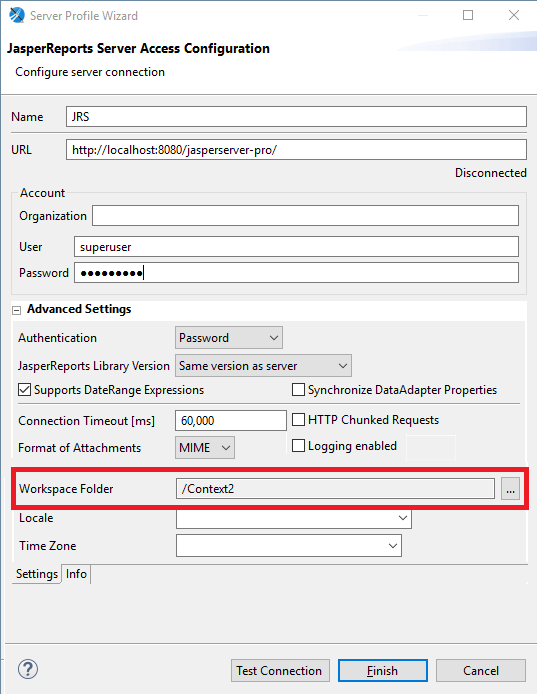Screen dimensions: 537x694
Task: Toggle the Logging enabled checkbox
Action: tap(298, 446)
